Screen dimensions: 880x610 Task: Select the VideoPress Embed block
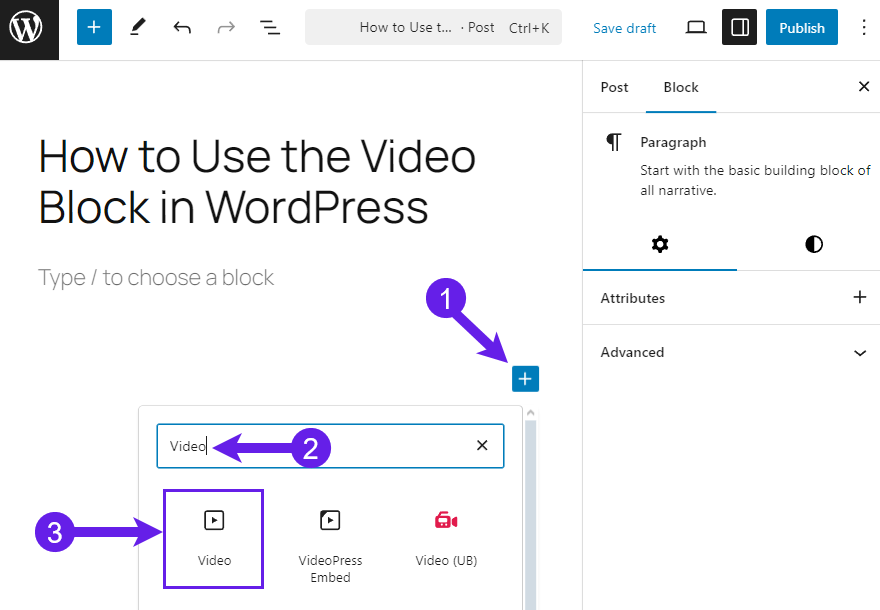330,545
